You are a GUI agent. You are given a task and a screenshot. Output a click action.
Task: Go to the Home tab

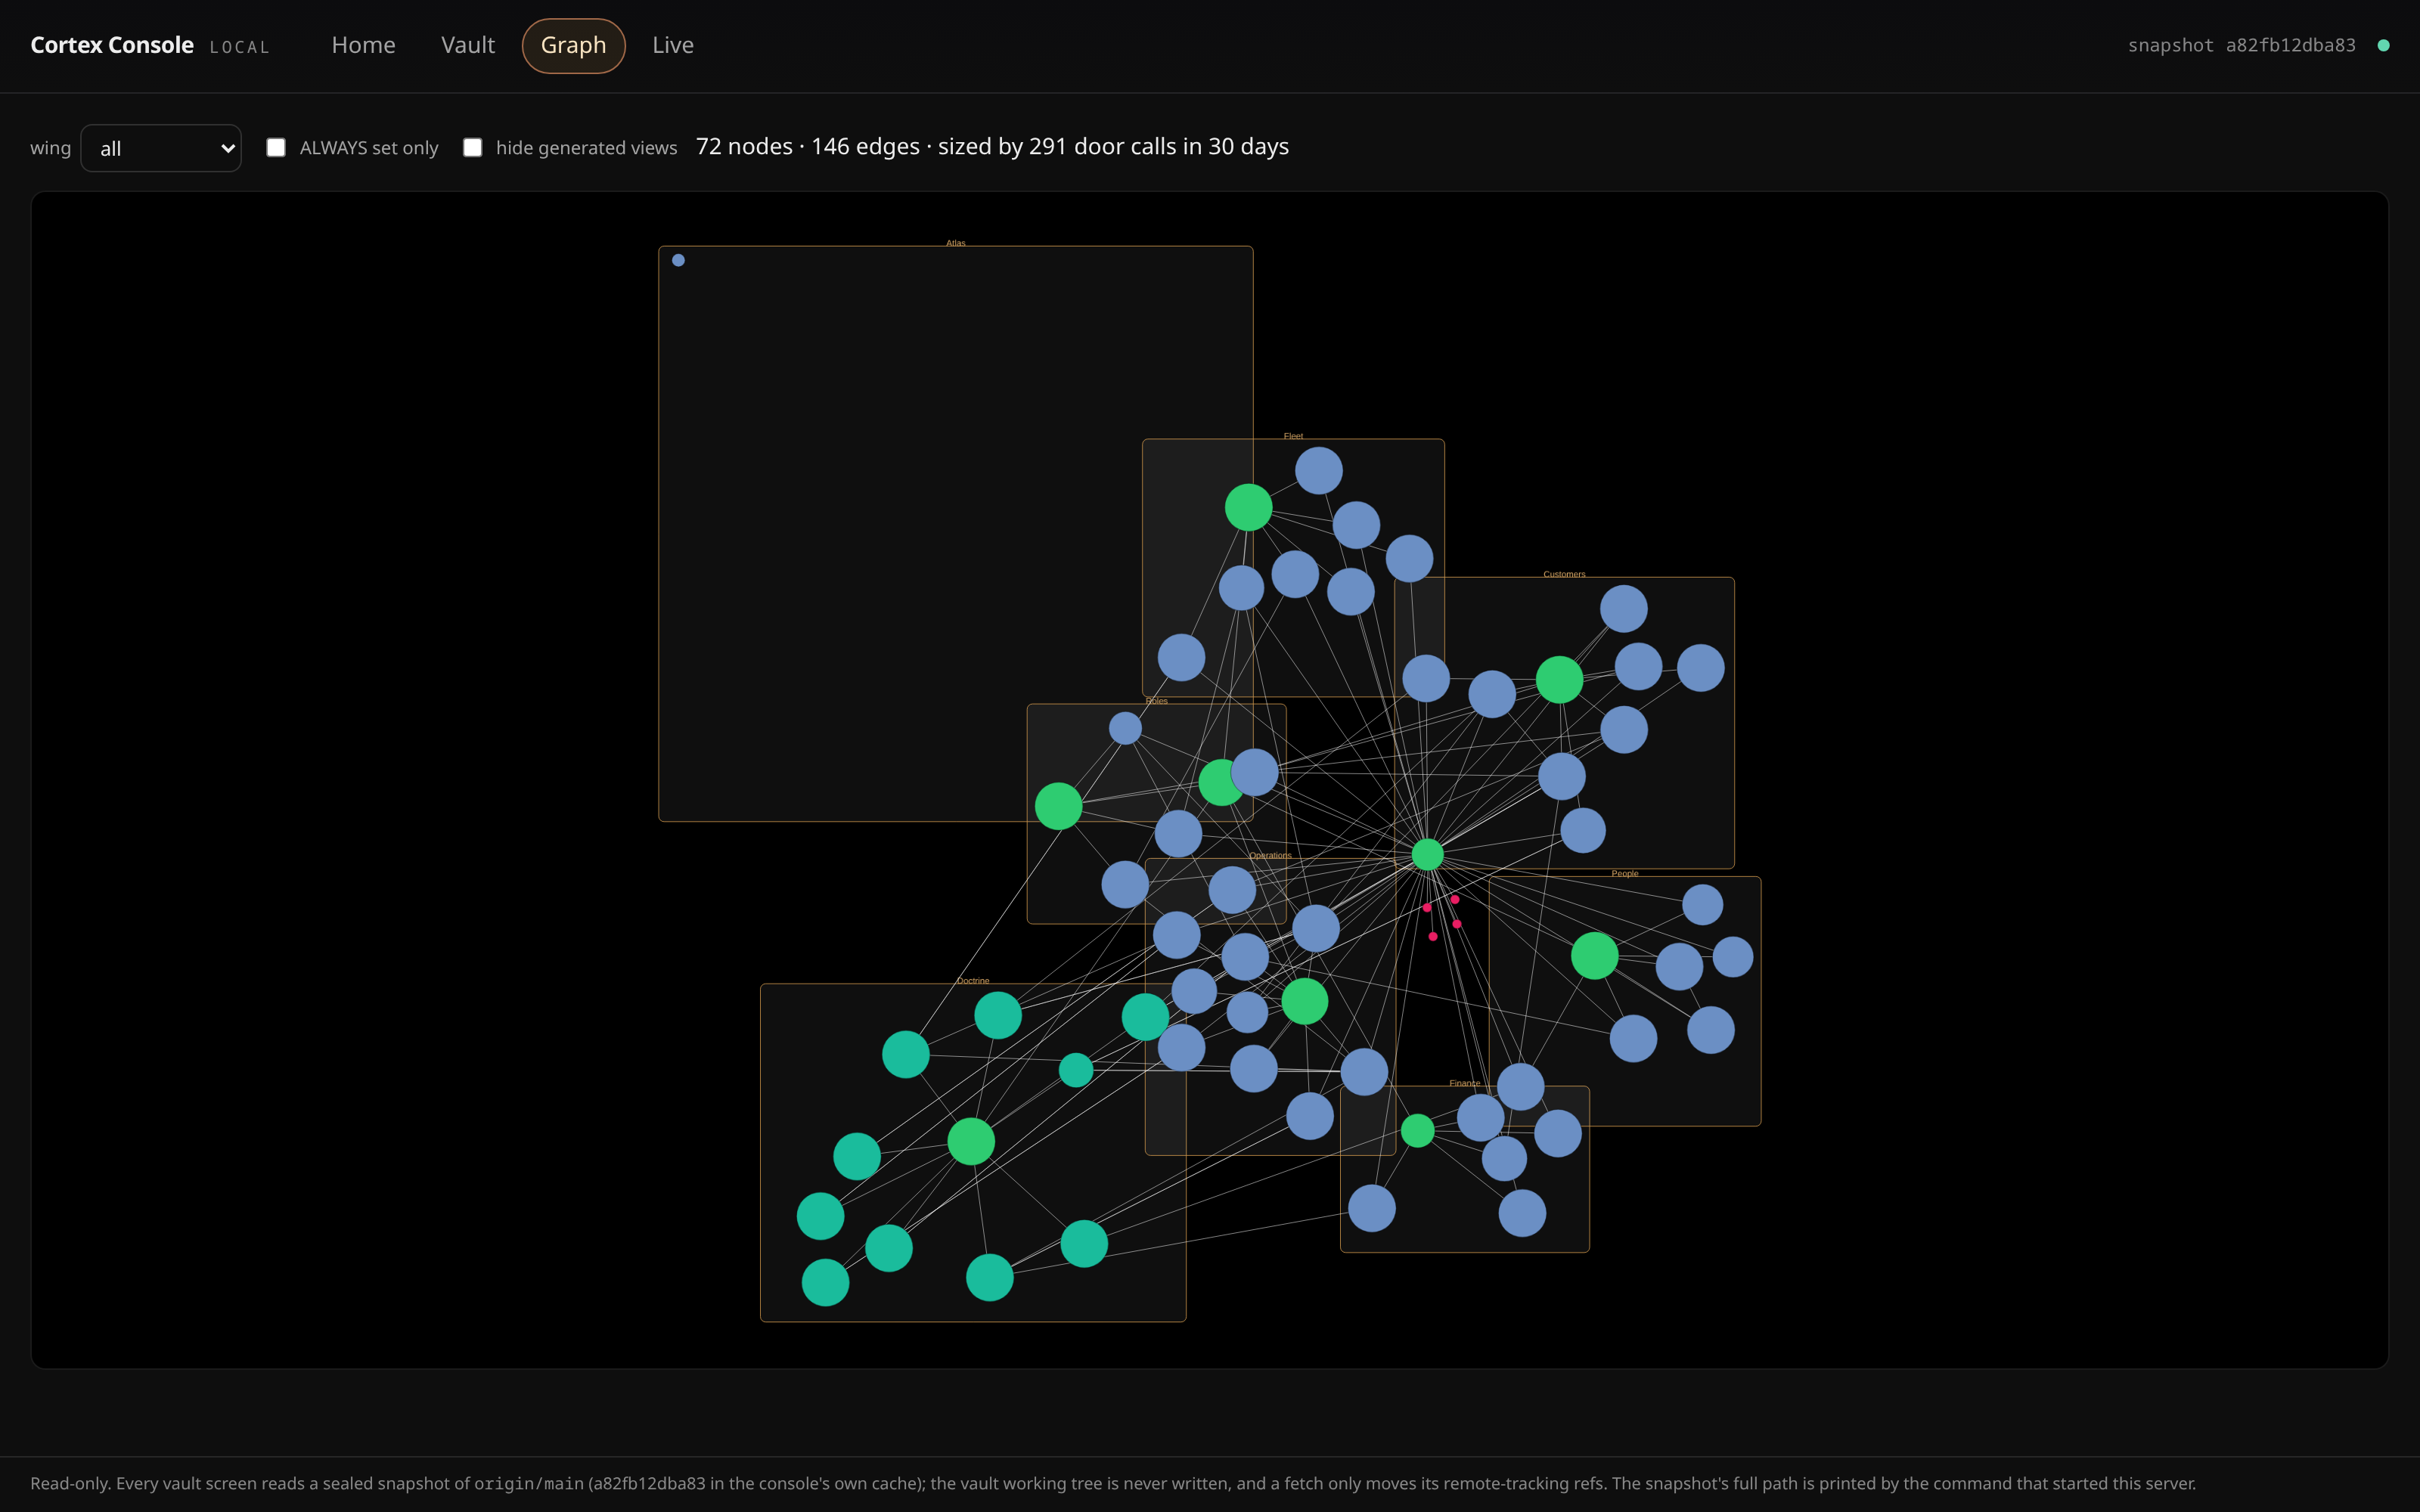[363, 45]
